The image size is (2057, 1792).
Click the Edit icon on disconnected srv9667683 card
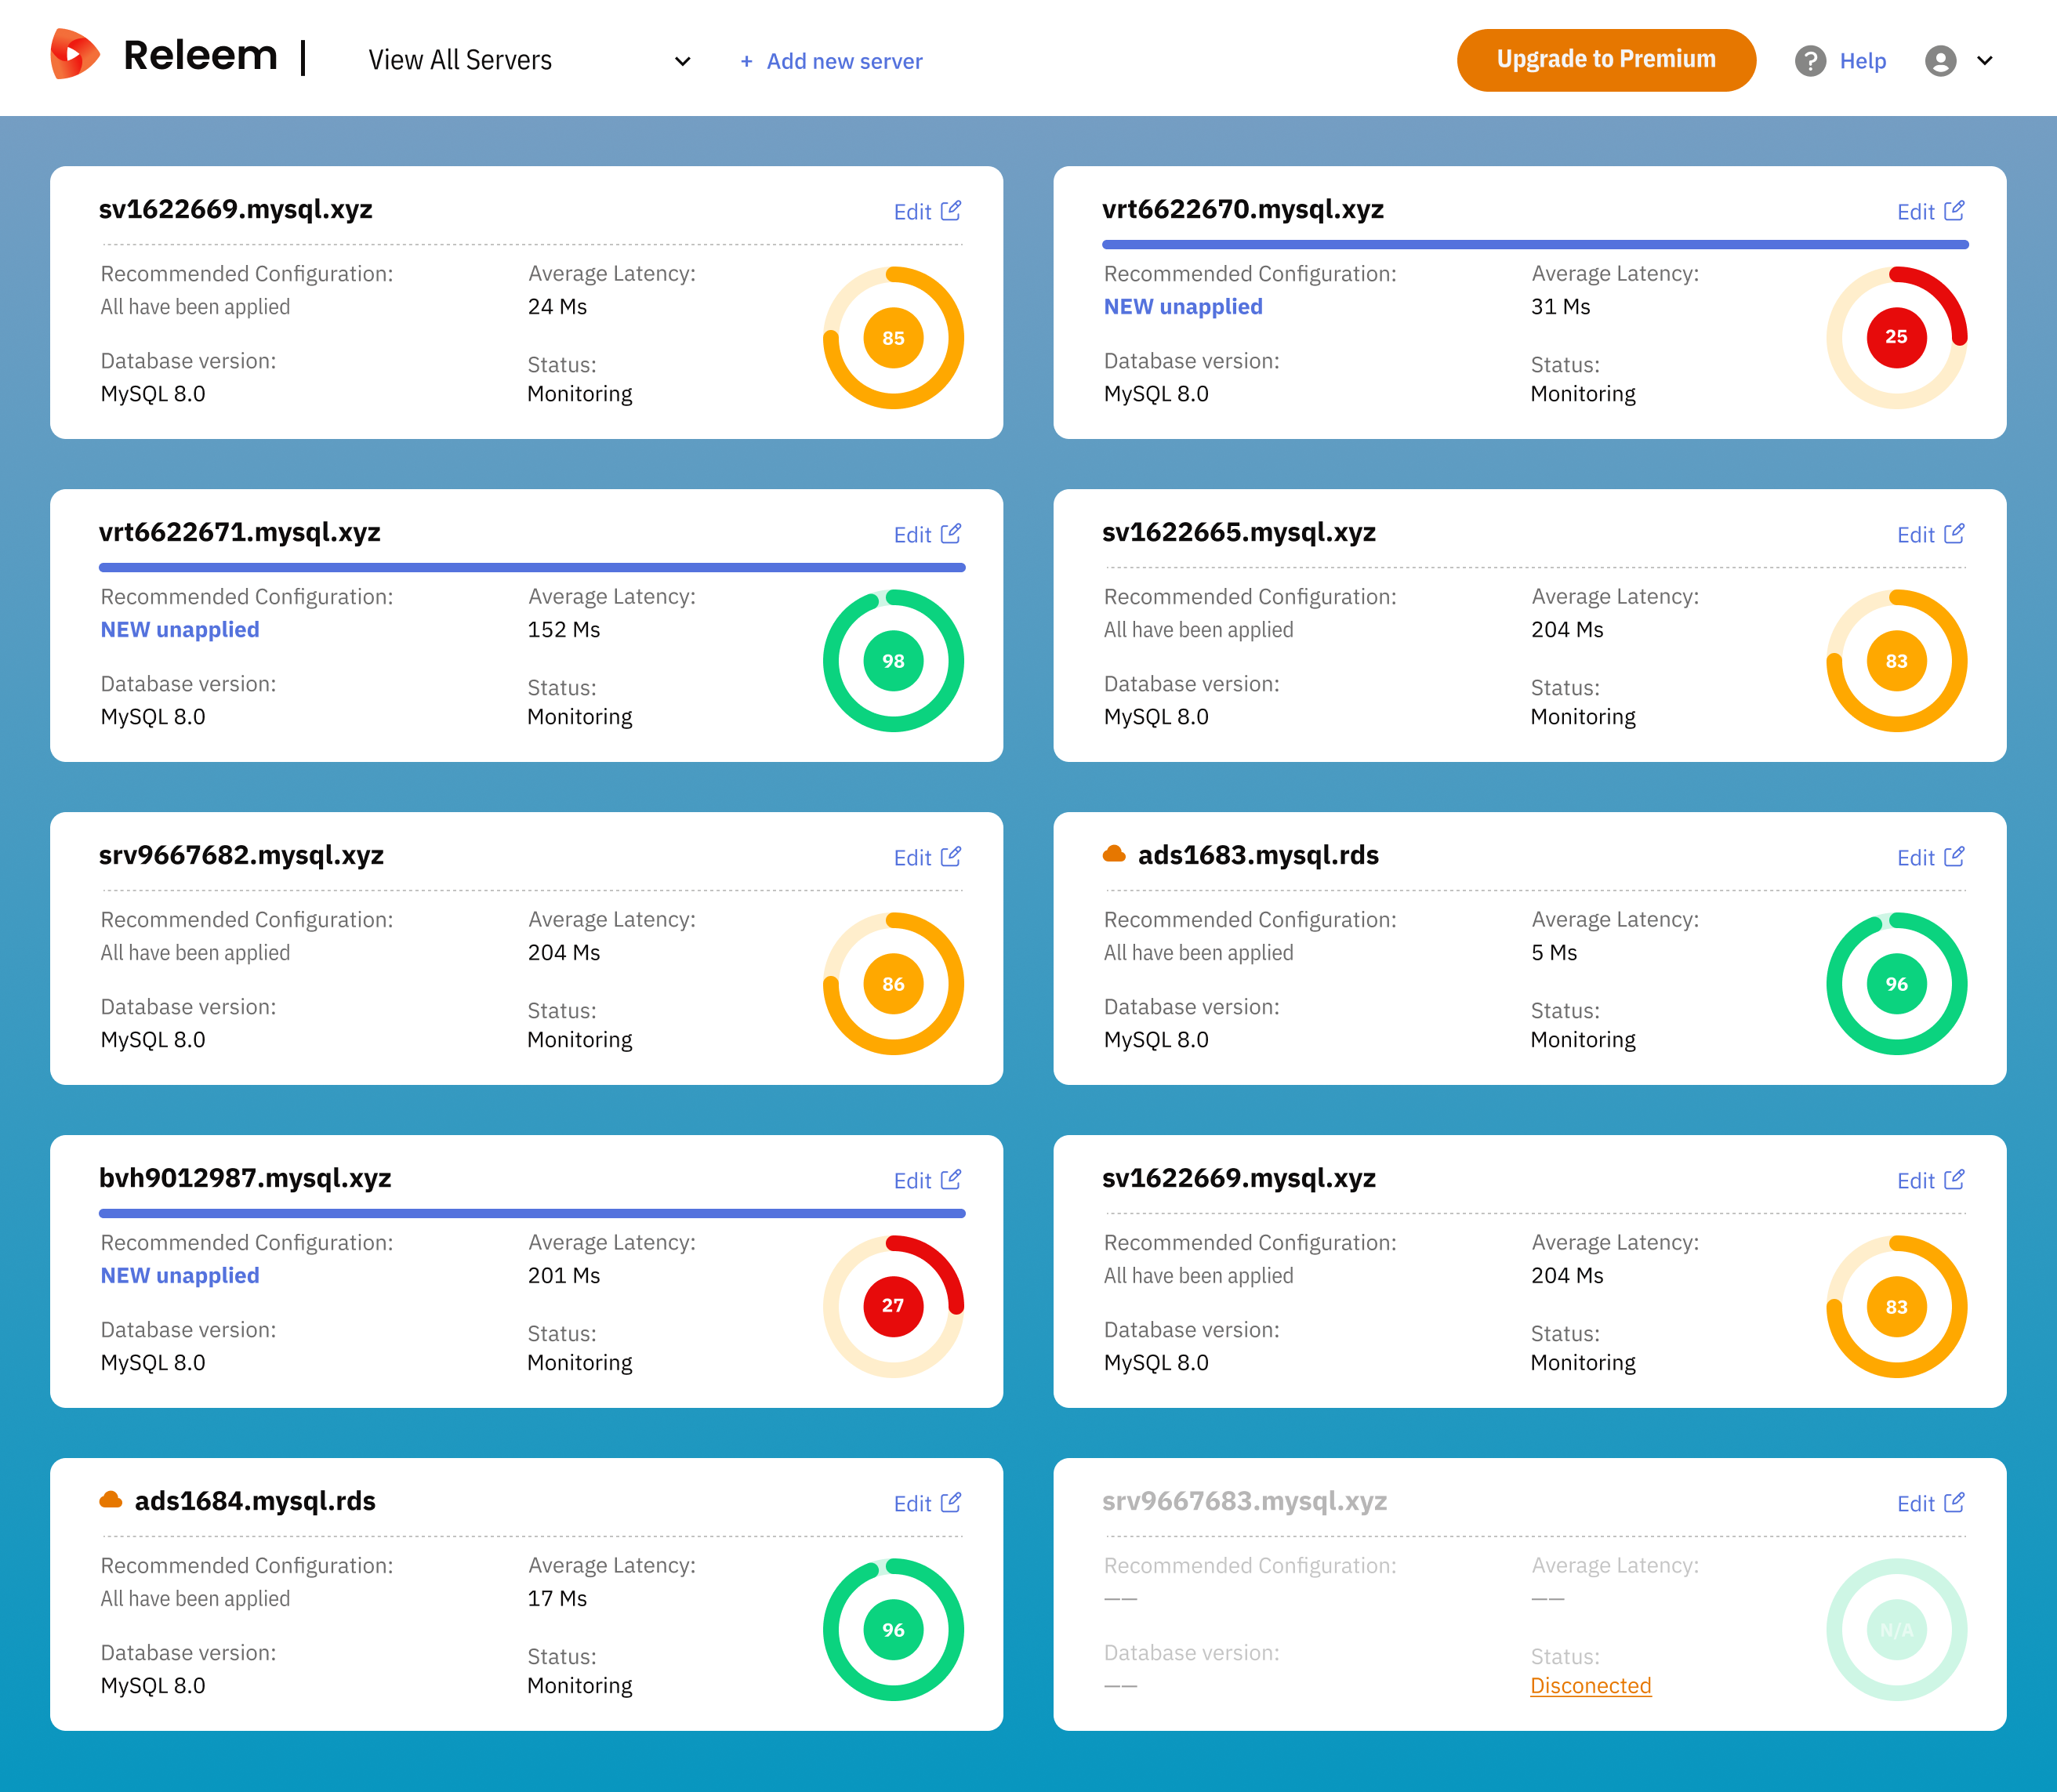point(1955,1502)
